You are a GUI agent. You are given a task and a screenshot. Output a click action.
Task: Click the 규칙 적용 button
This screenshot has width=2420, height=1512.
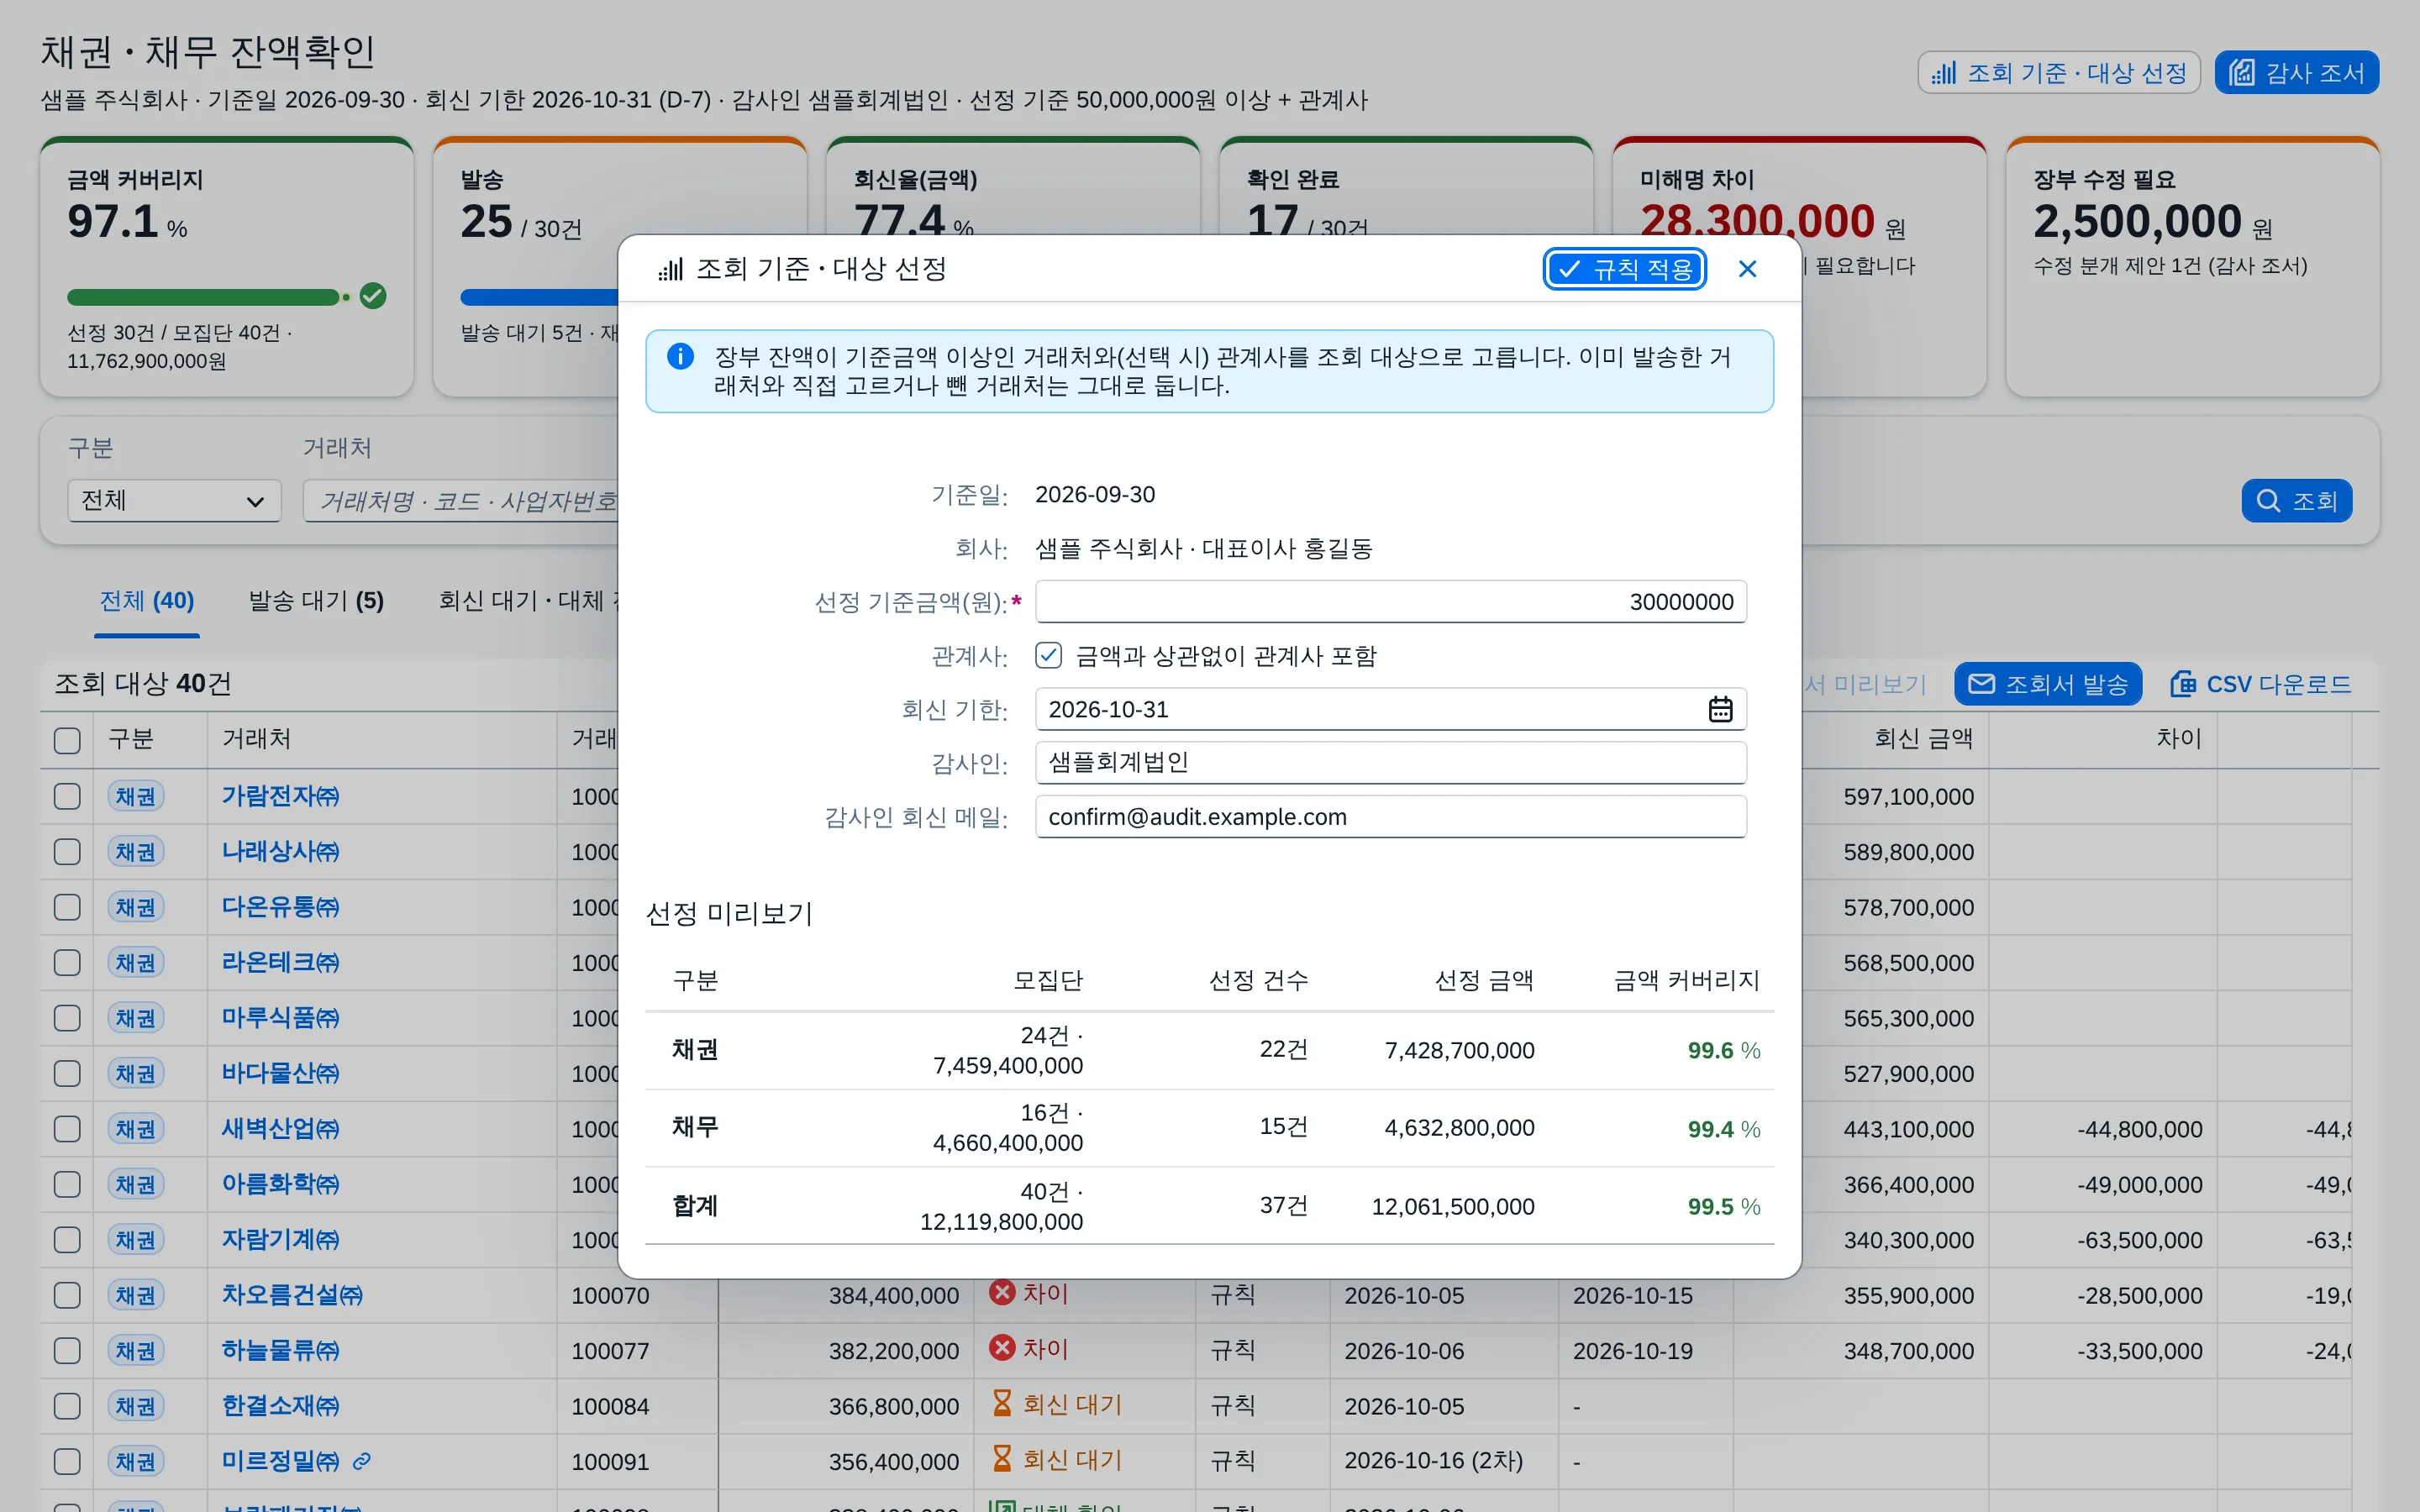click(1625, 269)
